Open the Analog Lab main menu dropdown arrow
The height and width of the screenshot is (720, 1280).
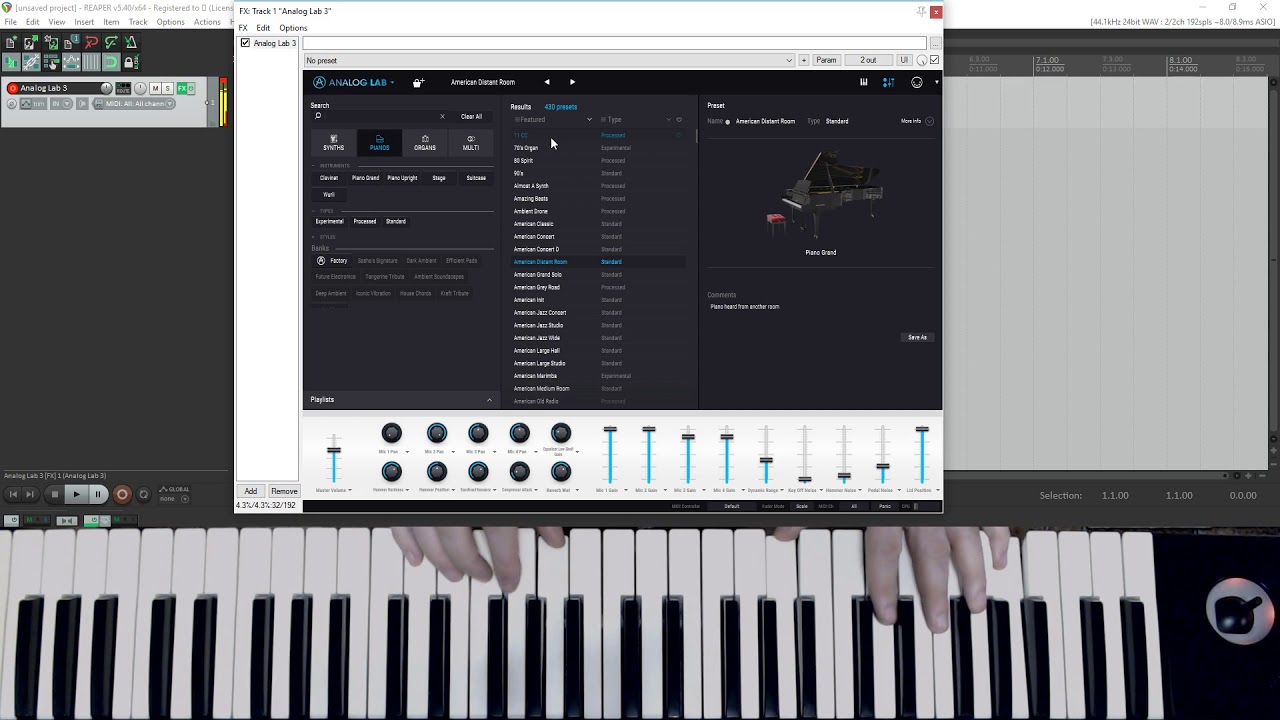pos(392,82)
